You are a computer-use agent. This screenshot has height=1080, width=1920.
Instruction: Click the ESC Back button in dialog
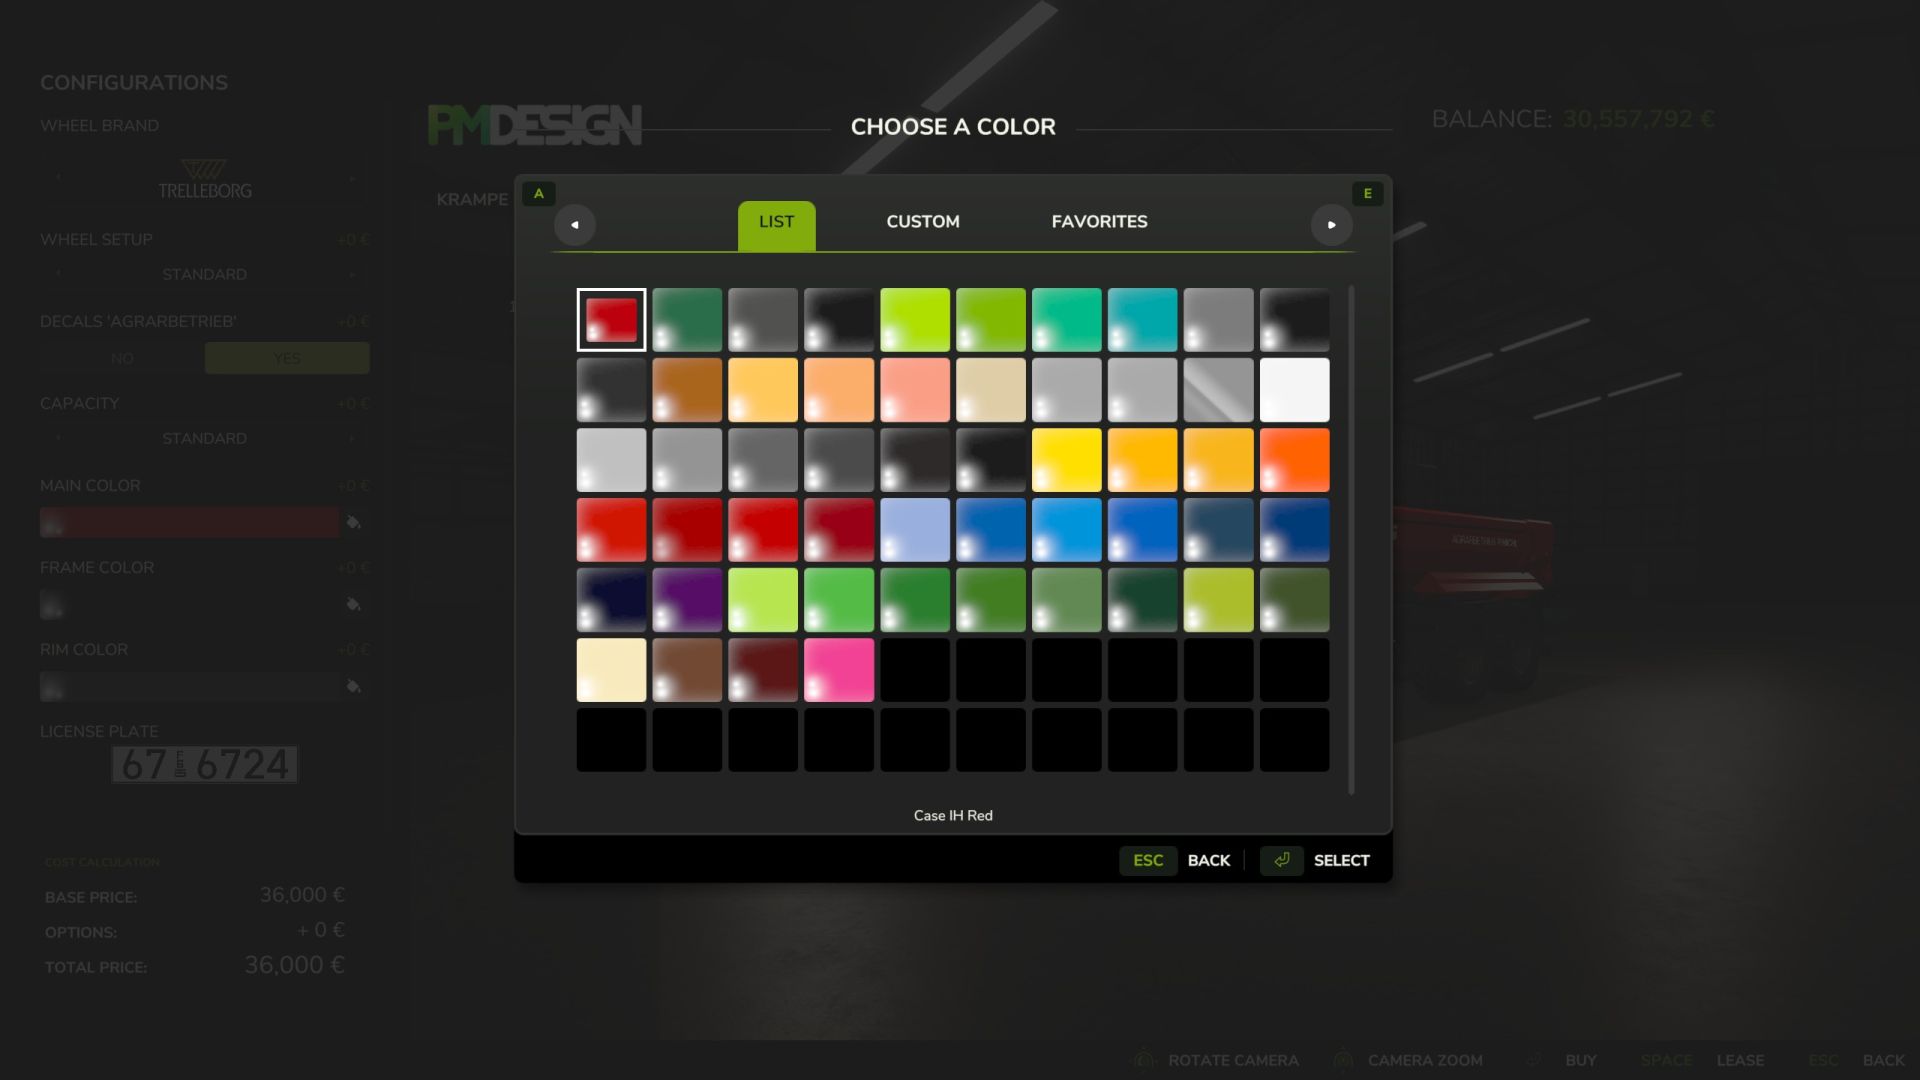[x=1208, y=860]
